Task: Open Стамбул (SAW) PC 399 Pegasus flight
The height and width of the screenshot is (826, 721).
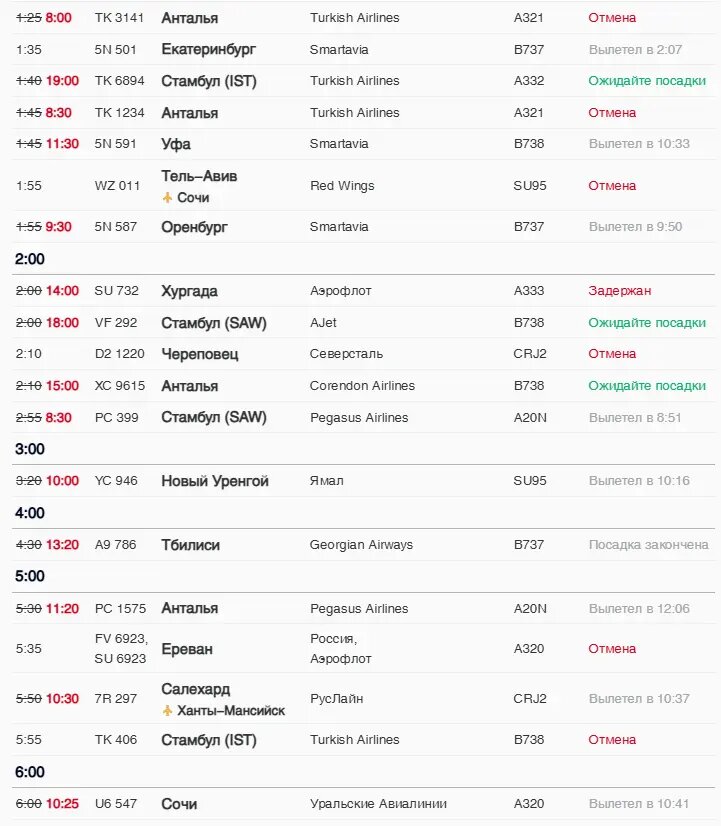Action: pos(363,418)
